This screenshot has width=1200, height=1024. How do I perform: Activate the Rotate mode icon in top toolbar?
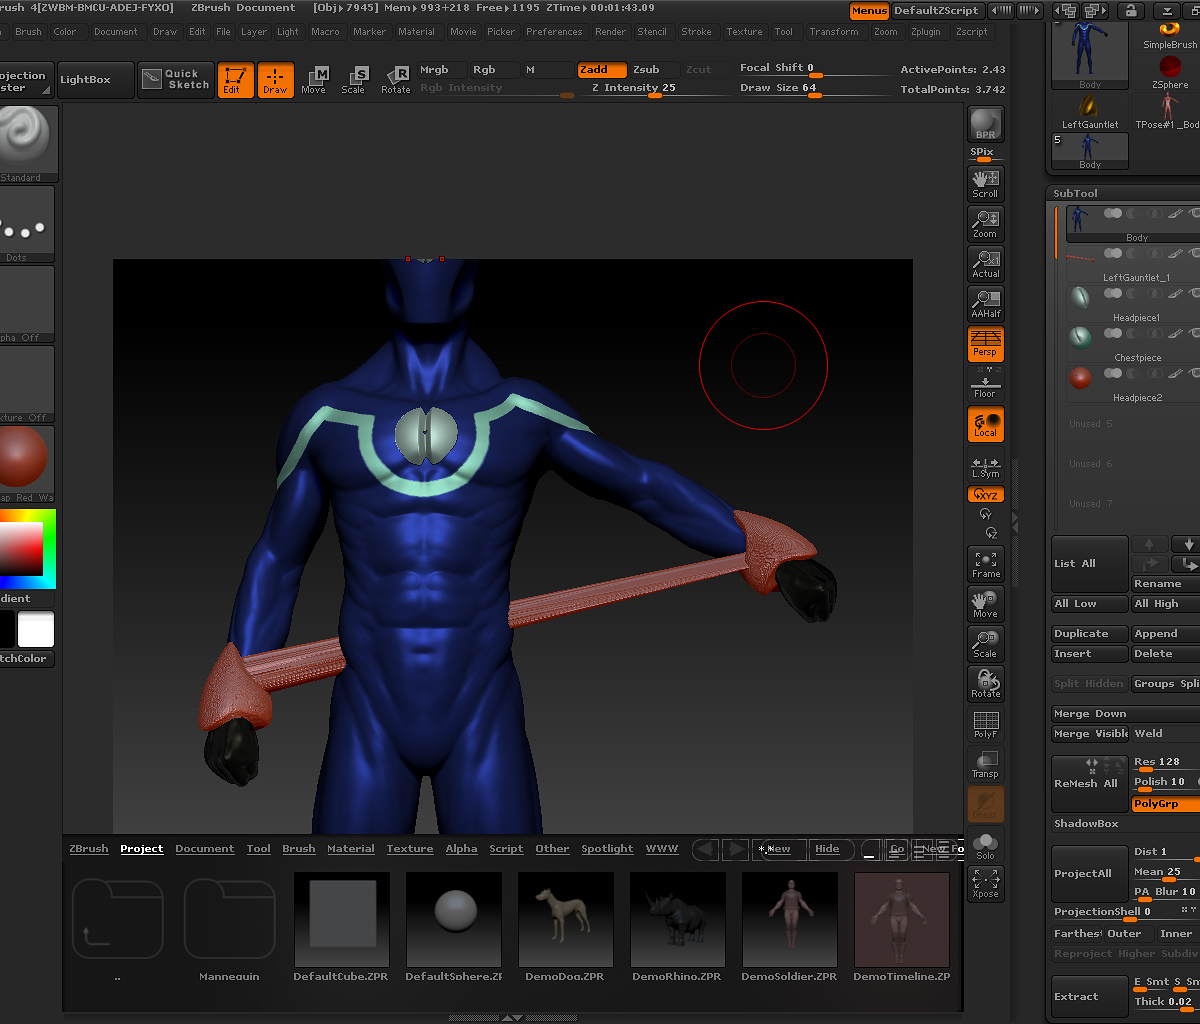tap(396, 80)
